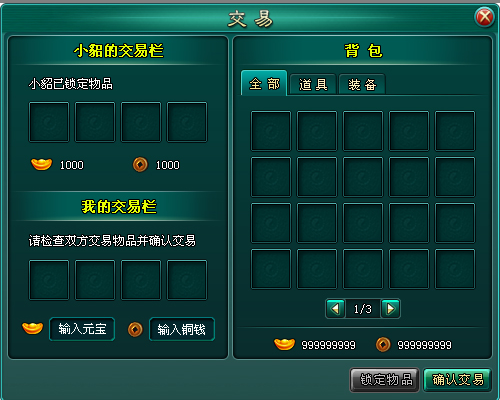Screen dimensions: 500x400
Task: Select the last backpack slot in bottom row
Action: coord(455,269)
